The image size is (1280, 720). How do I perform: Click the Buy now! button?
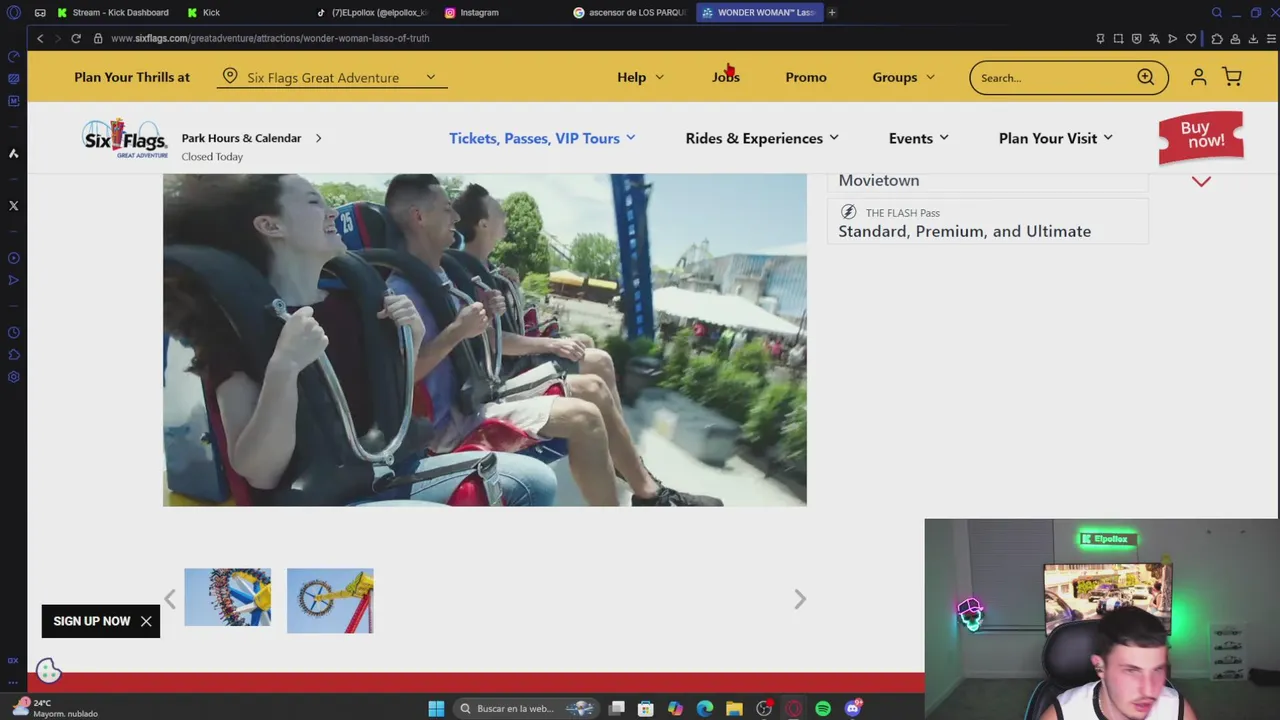[1201, 136]
